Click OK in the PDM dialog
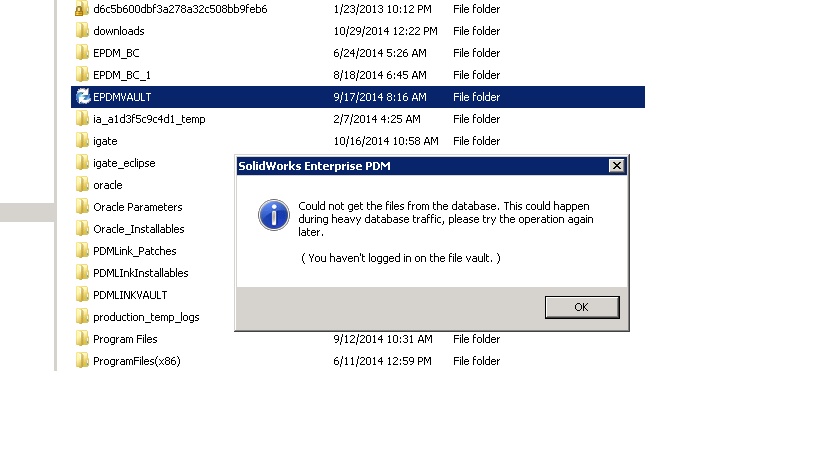The height and width of the screenshot is (460, 819). (582, 307)
